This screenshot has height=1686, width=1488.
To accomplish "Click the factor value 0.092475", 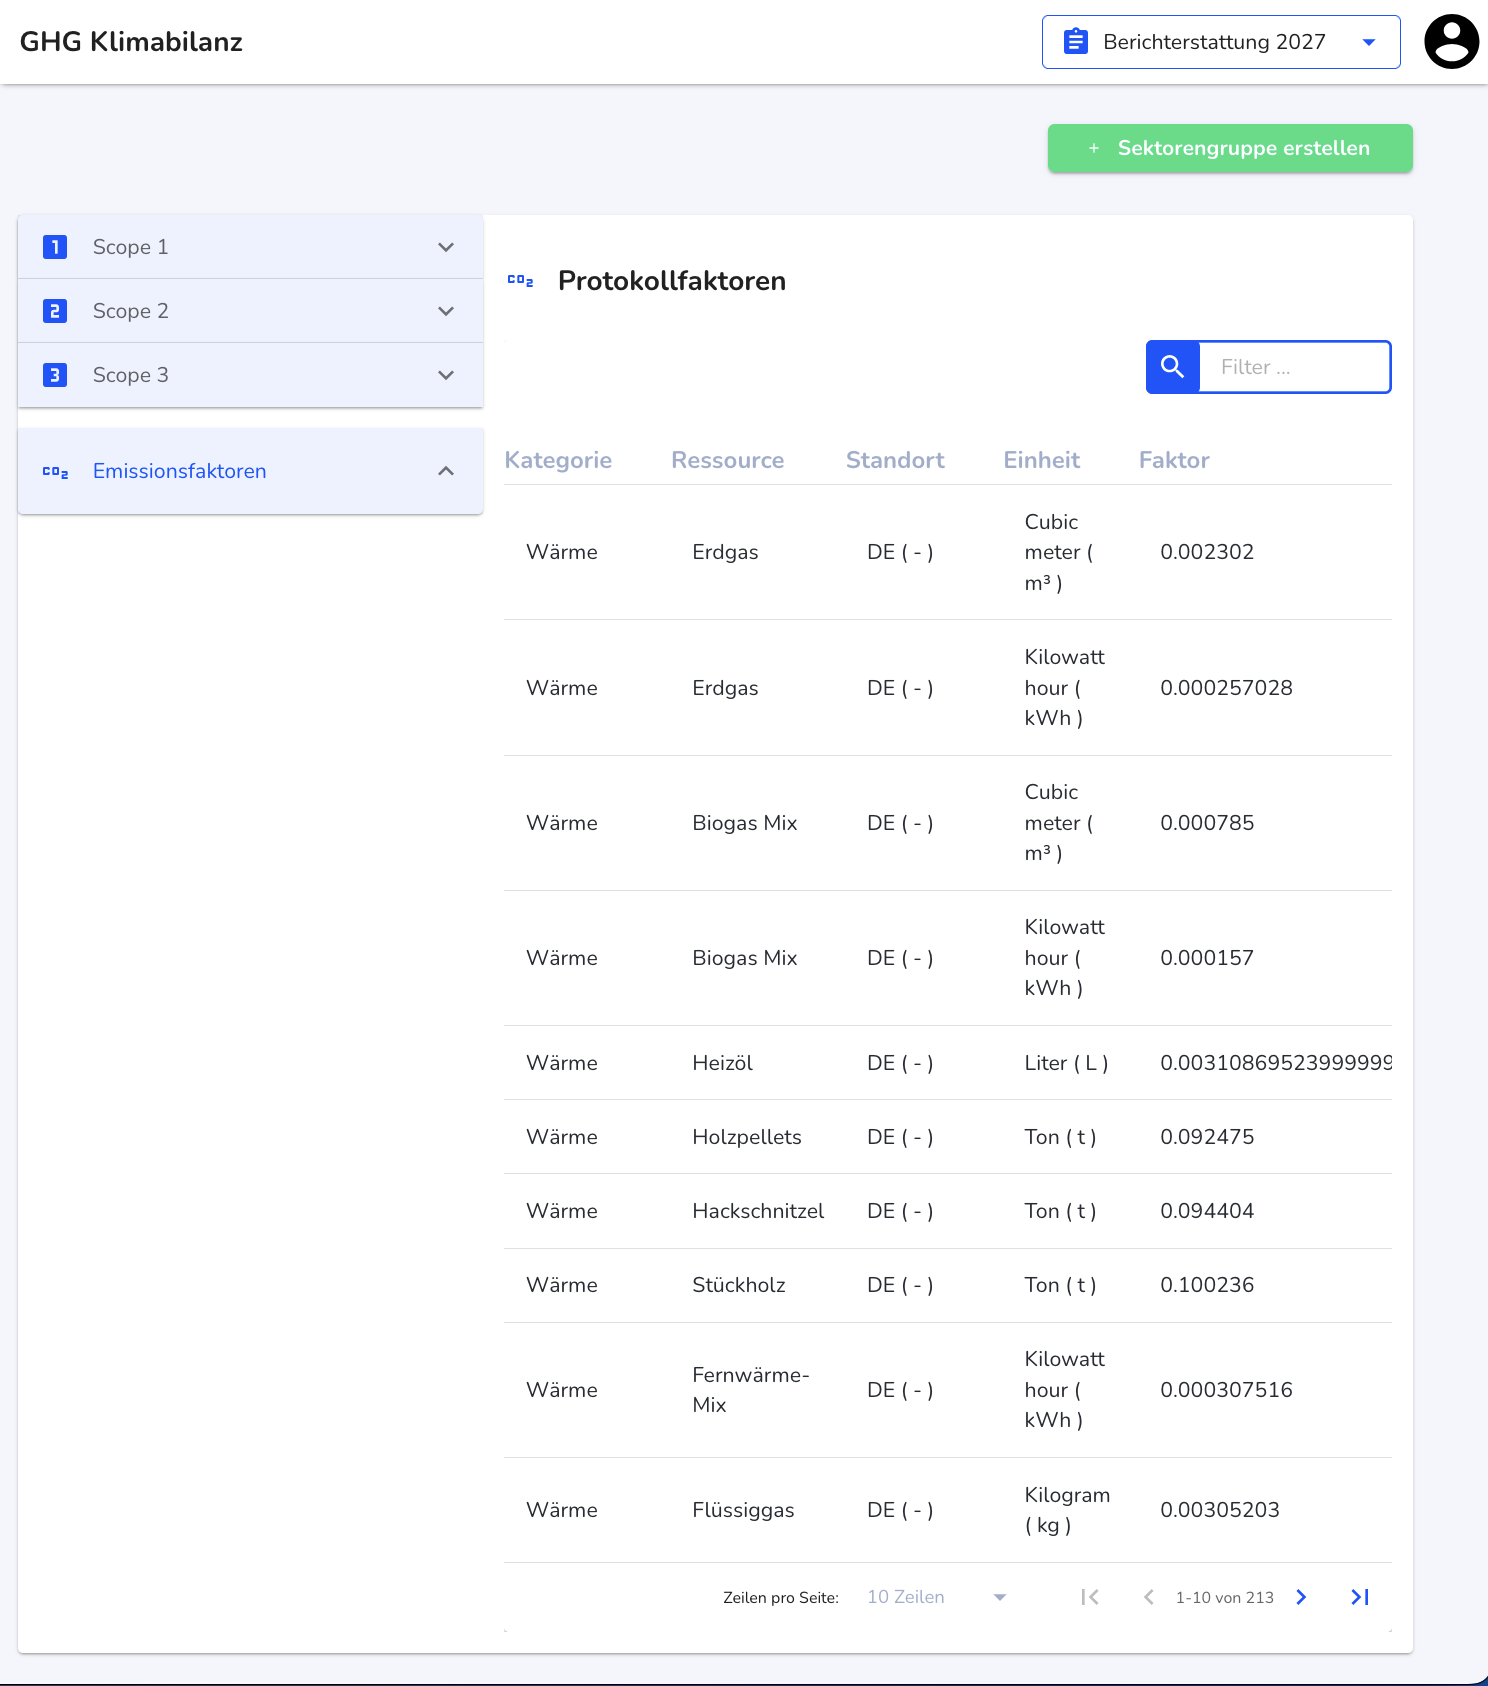I will [x=1207, y=1137].
